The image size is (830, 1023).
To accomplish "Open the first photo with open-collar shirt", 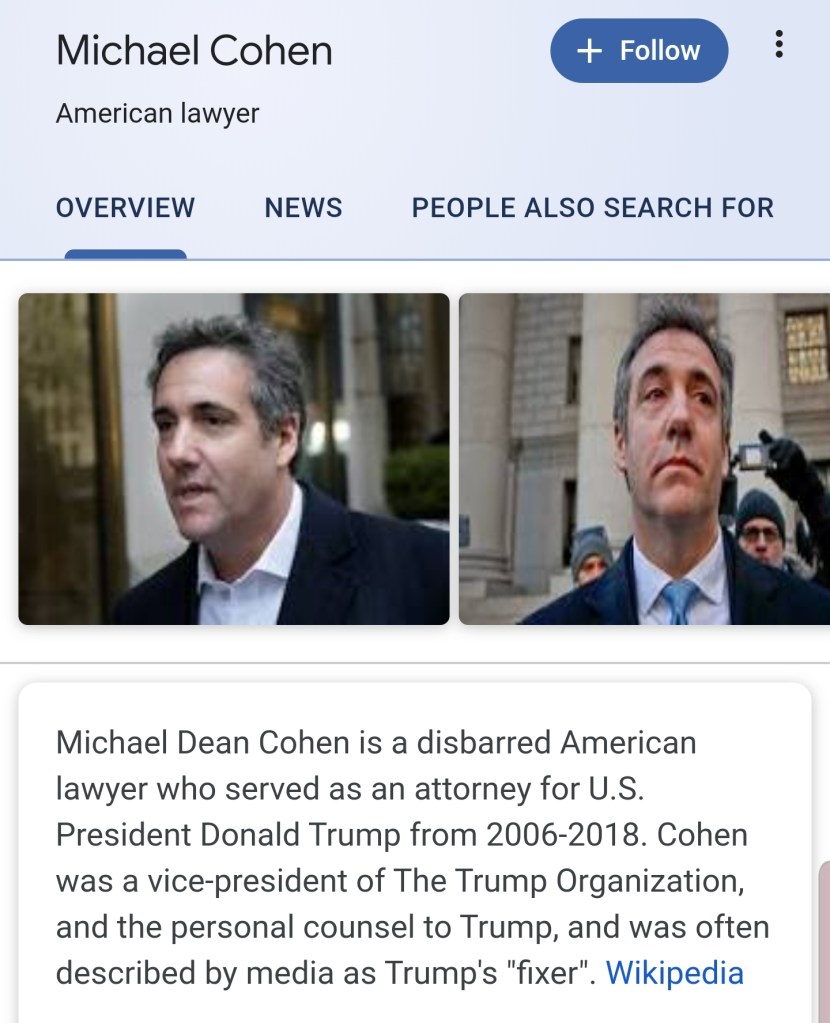I will [x=234, y=459].
